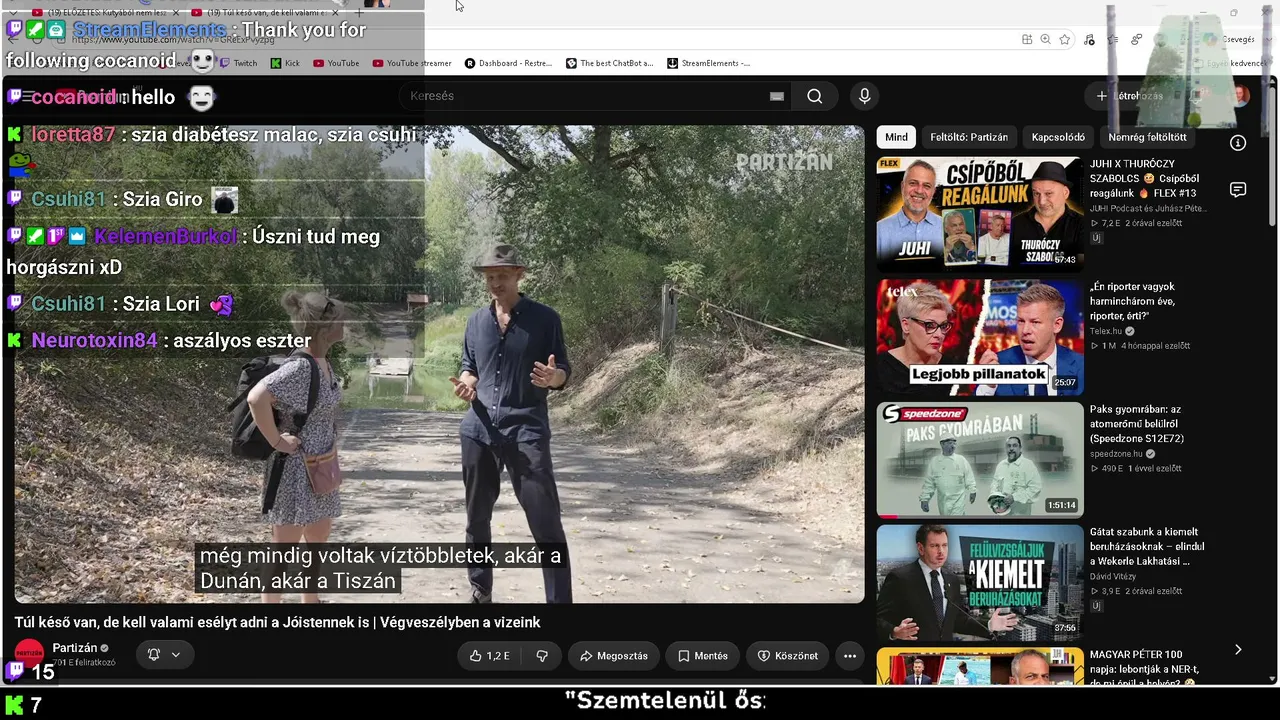The height and width of the screenshot is (720, 1280).
Task: Click chat username KelemenBurkol
Action: [166, 237]
